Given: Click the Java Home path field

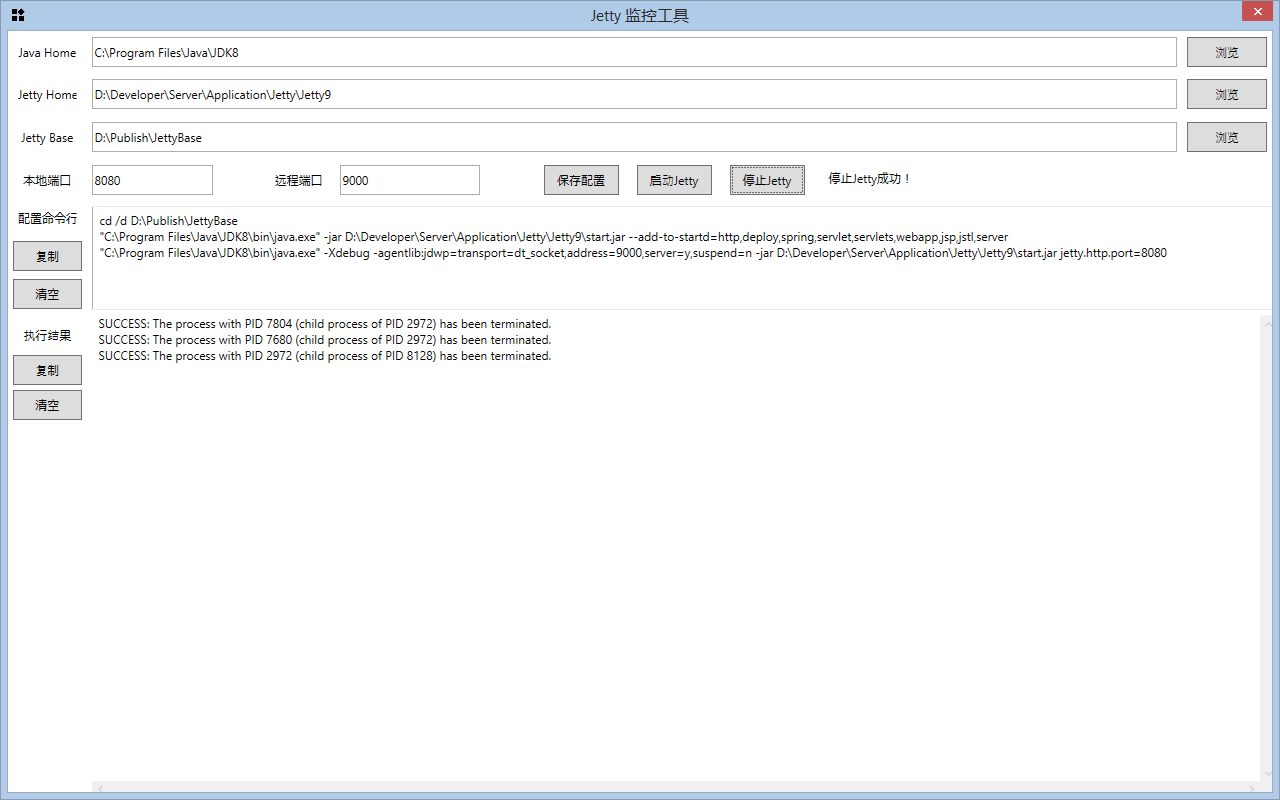Looking at the screenshot, I should point(634,52).
